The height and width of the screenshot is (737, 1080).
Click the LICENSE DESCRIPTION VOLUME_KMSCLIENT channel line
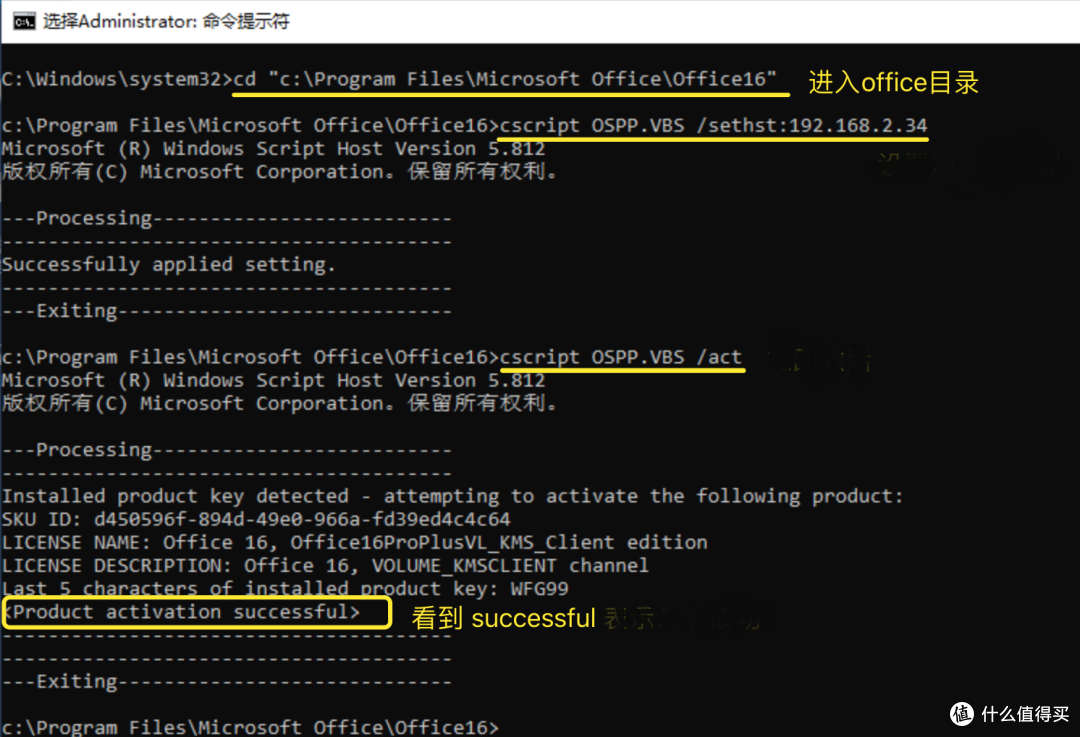click(x=325, y=565)
